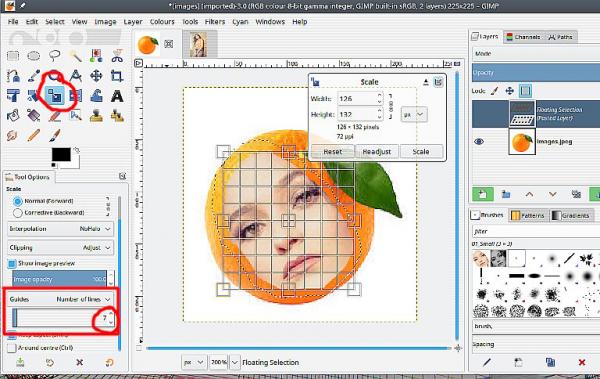600x379 pixels.
Task: Open the Filters menu
Action: [x=215, y=22]
